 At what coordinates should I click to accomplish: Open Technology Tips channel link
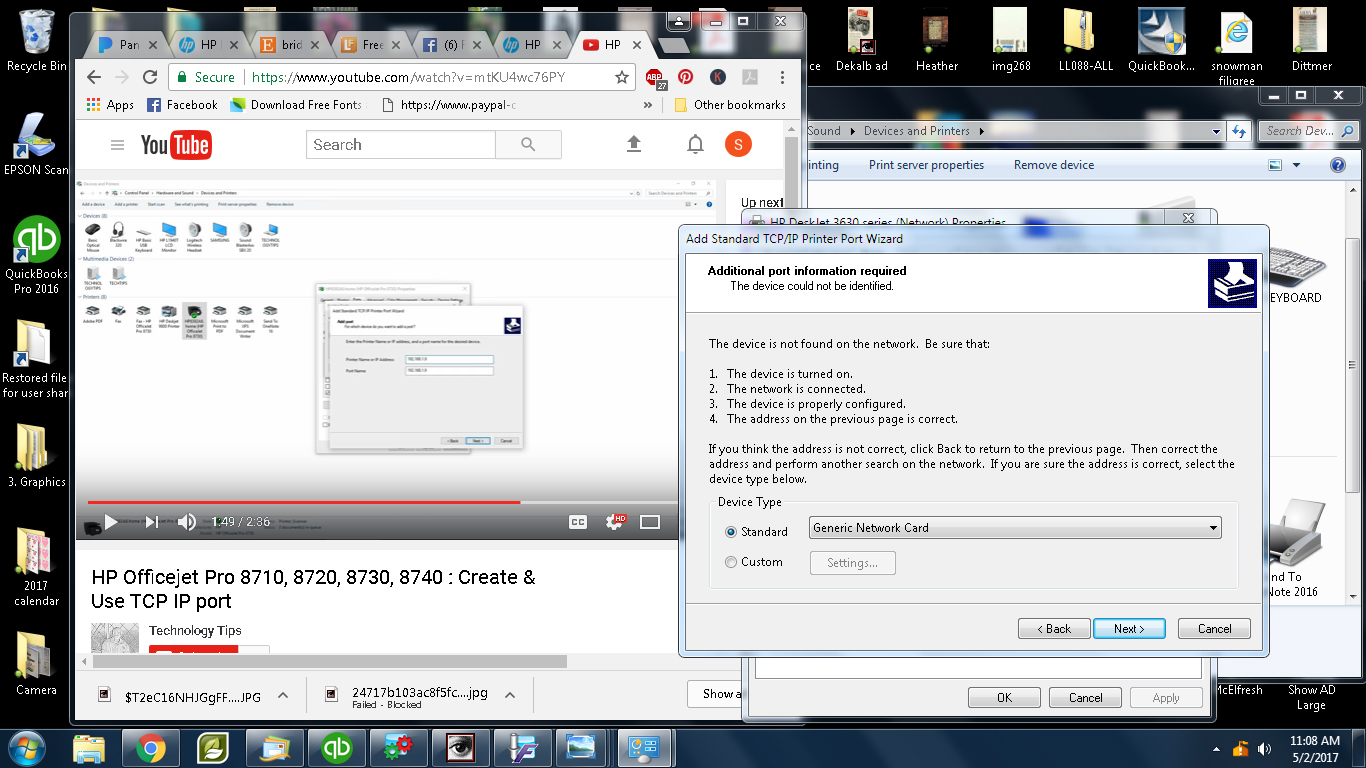point(195,631)
